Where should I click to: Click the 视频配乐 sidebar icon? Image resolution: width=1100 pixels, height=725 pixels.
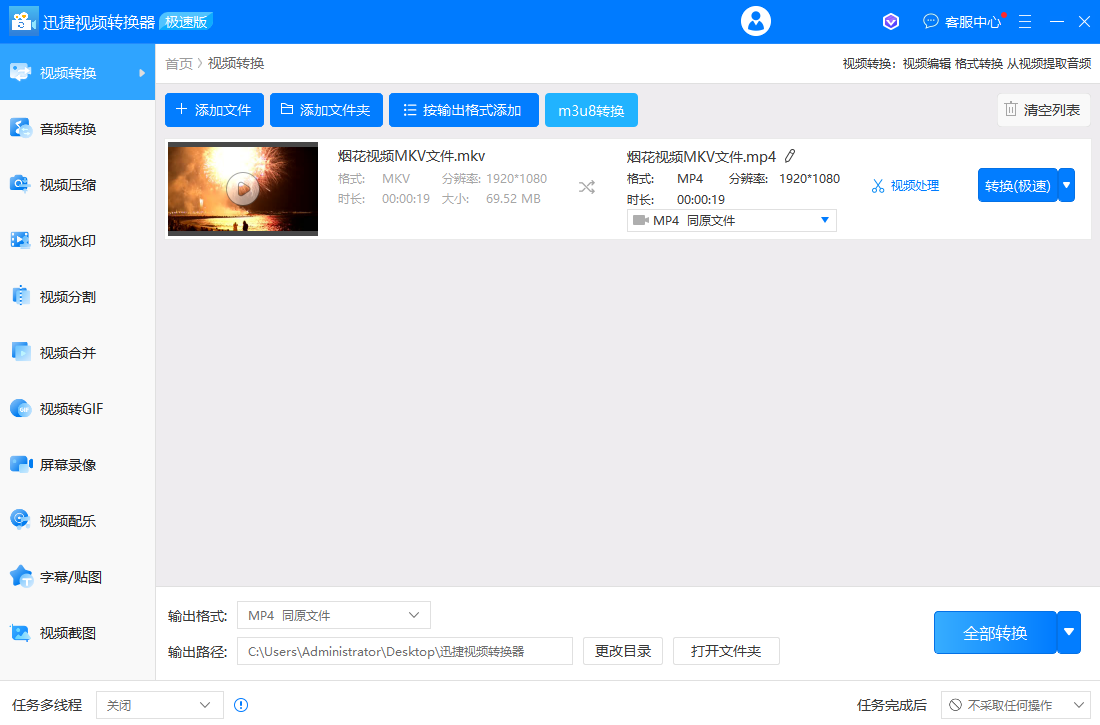tap(21, 520)
